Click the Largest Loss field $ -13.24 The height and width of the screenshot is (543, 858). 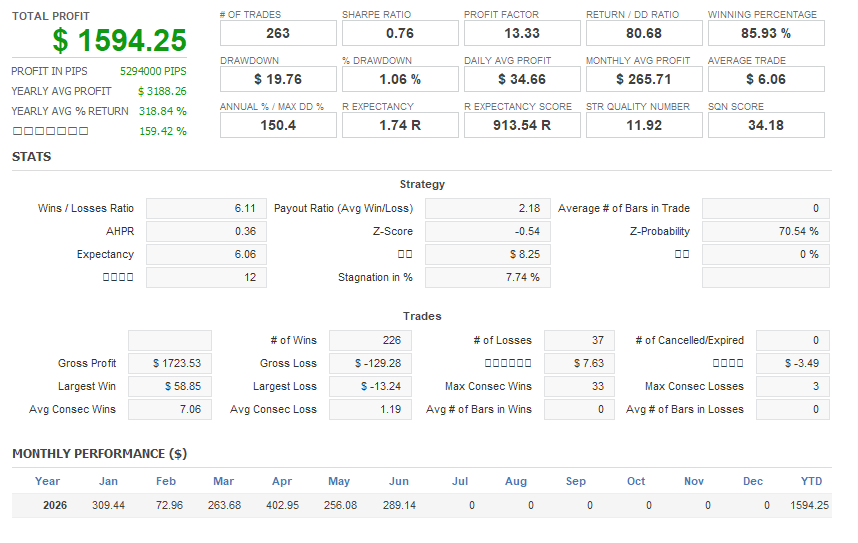[x=370, y=386]
